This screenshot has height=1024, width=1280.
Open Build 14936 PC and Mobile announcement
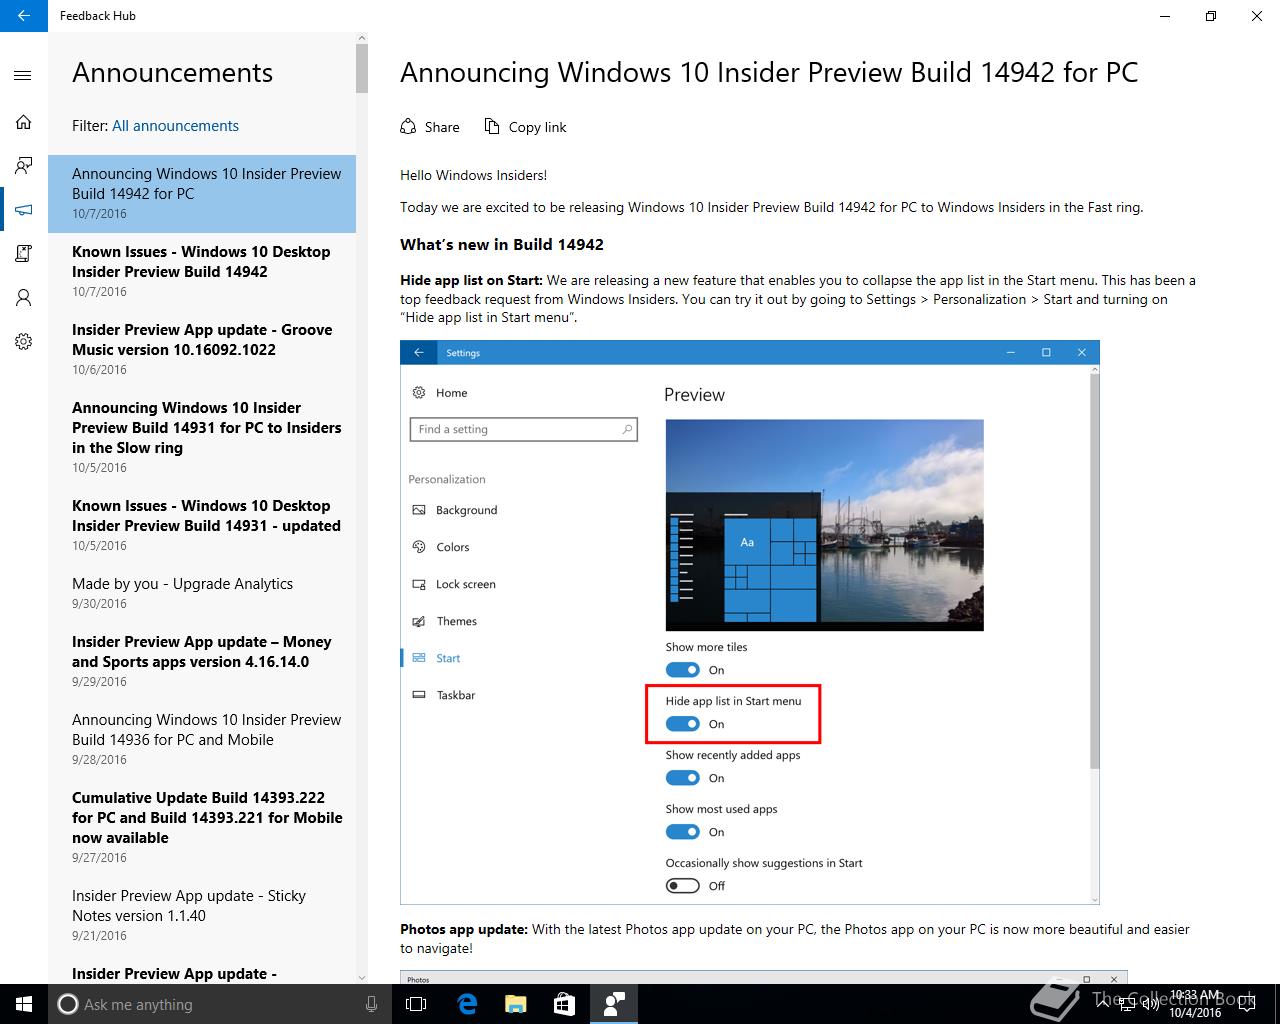point(202,740)
